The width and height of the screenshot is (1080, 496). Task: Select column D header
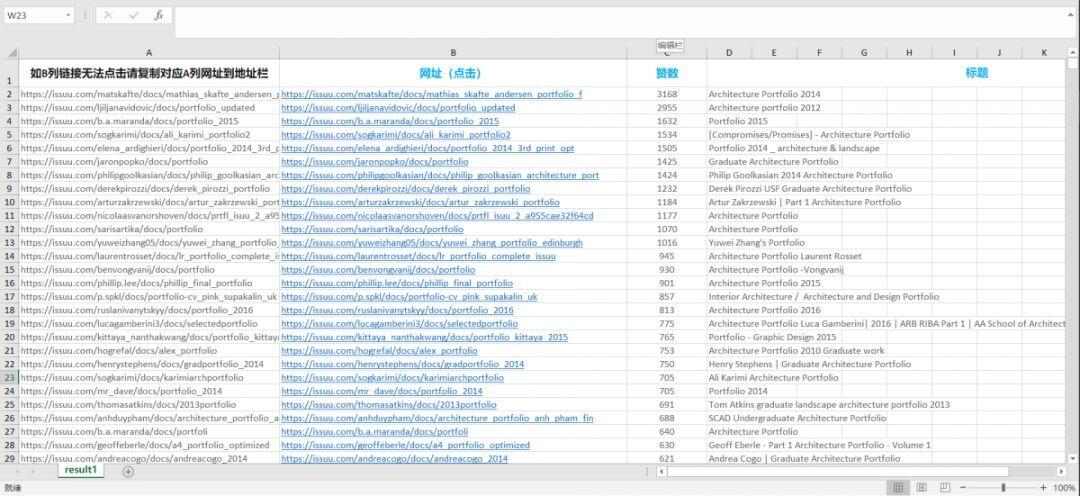pyautogui.click(x=729, y=52)
